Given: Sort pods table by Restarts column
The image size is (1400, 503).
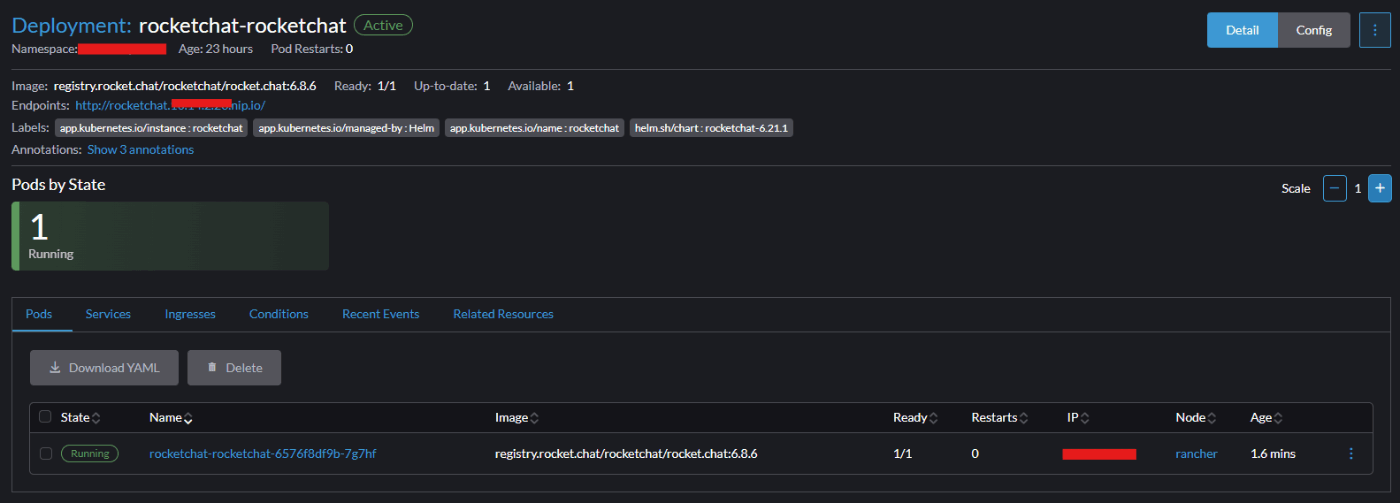Looking at the screenshot, I should coord(1001,417).
